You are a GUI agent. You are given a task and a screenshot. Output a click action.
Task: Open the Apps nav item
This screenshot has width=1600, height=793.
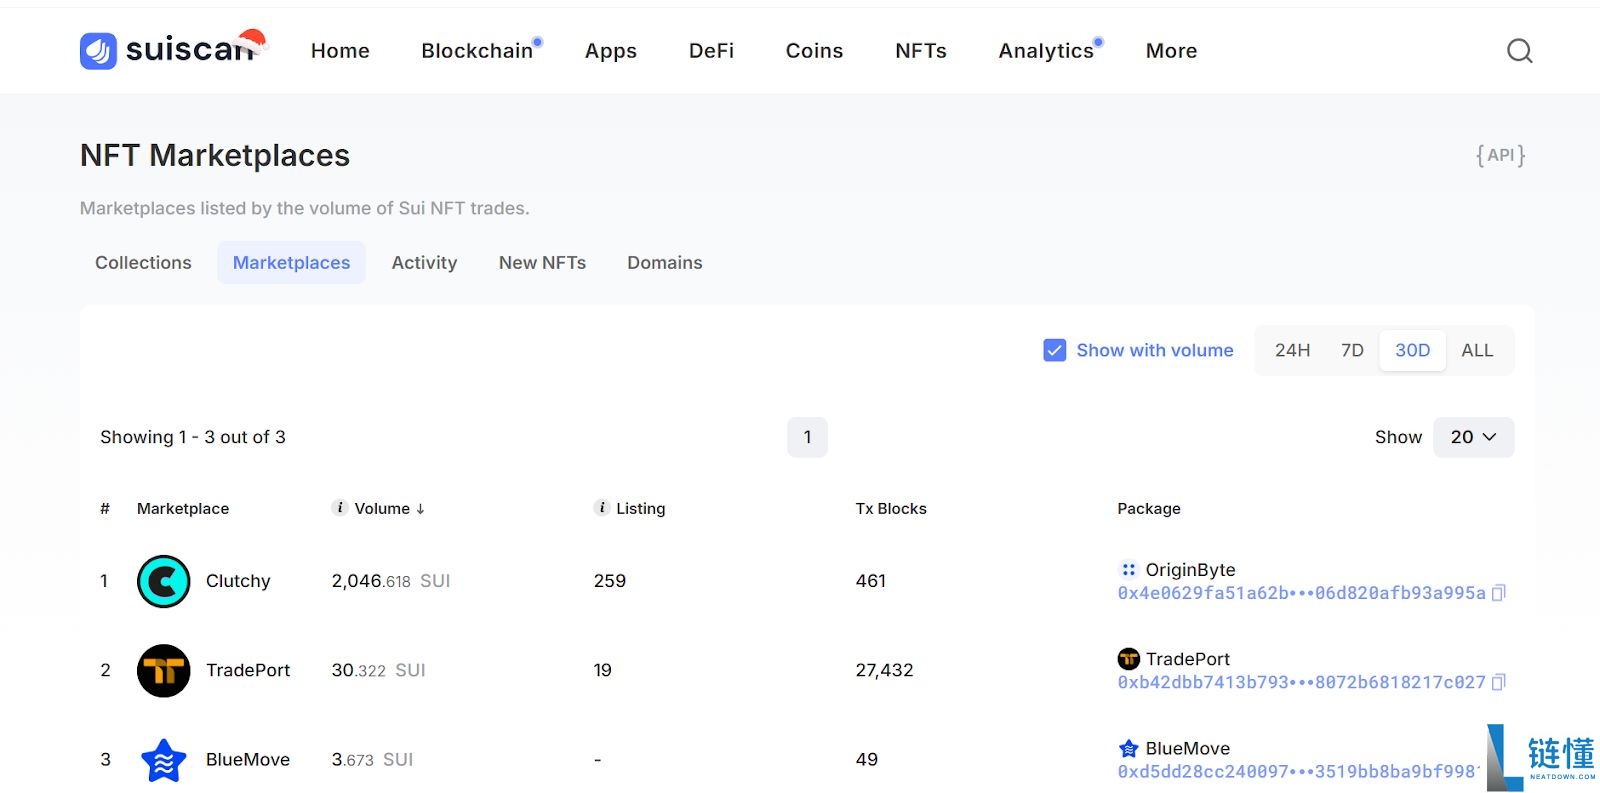click(x=611, y=51)
